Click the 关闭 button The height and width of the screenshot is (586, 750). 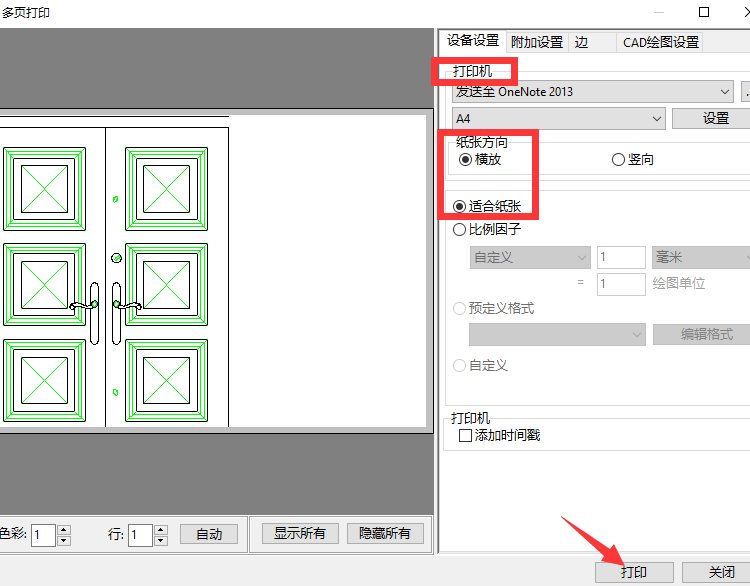[718, 572]
